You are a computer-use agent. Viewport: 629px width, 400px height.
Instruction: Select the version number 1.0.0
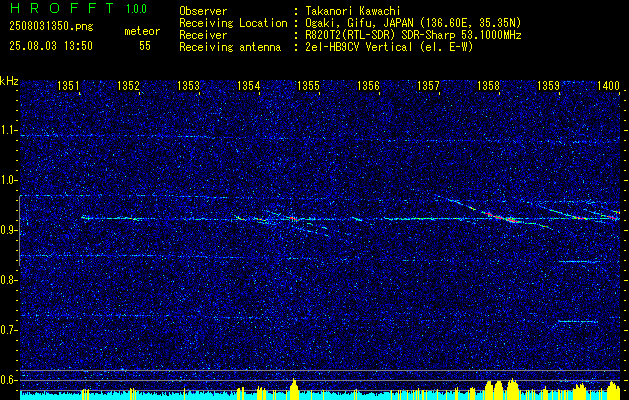pos(136,9)
